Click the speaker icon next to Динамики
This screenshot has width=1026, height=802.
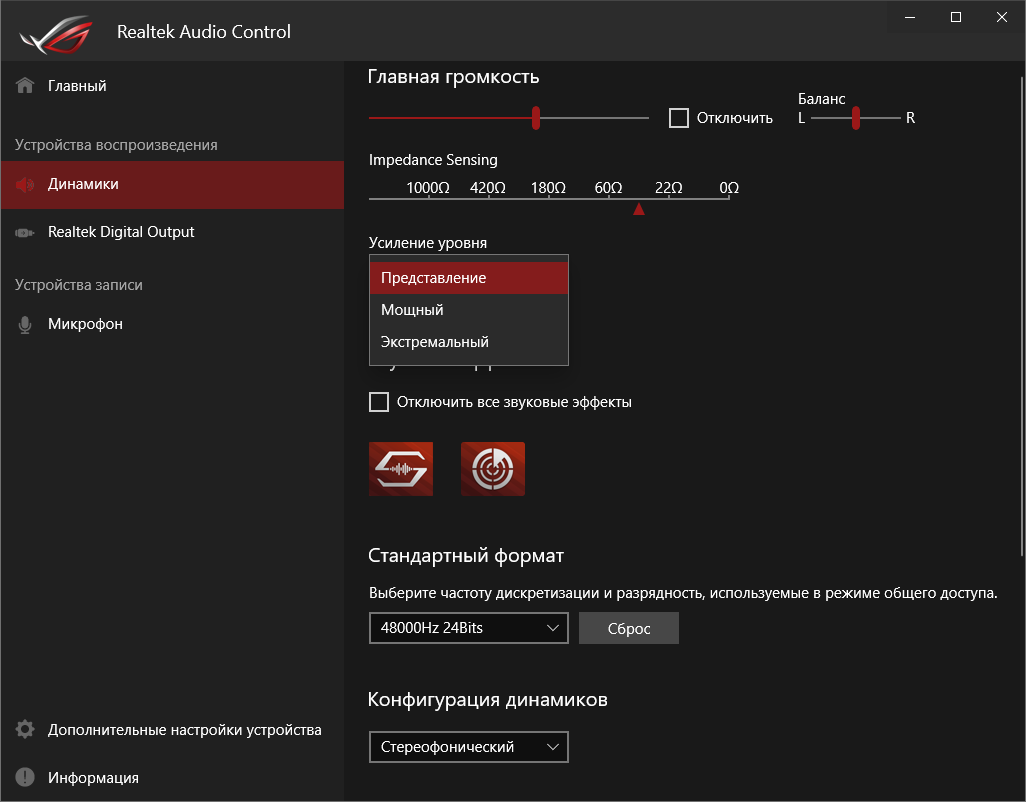[25, 184]
